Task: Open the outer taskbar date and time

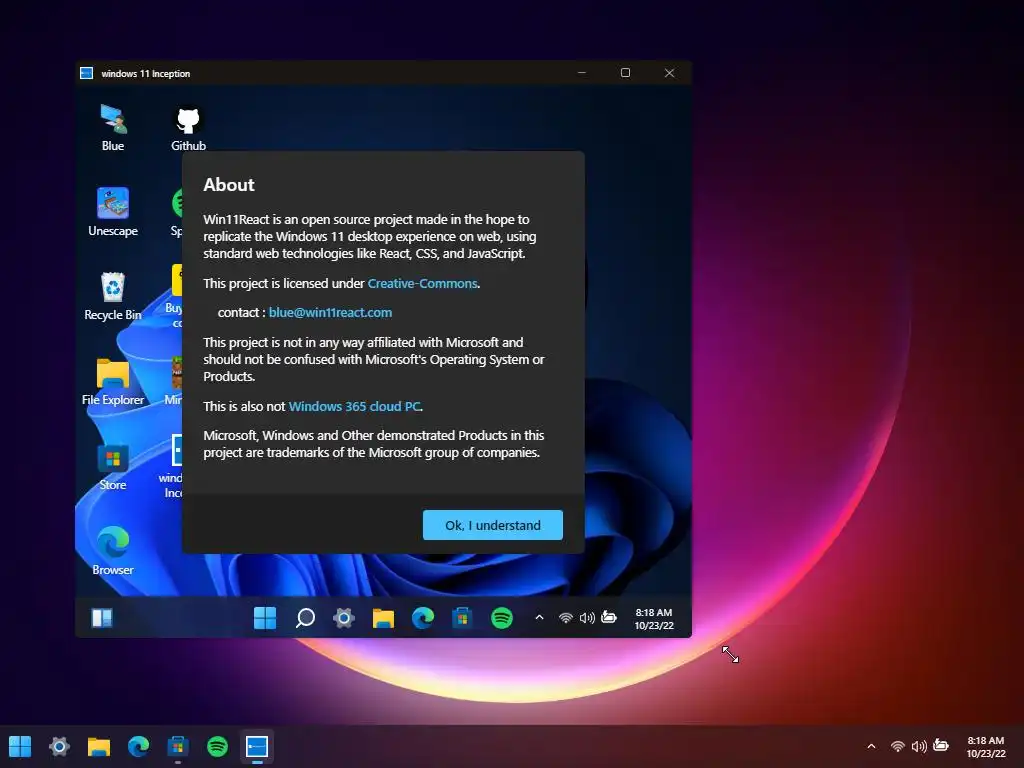Action: tap(985, 746)
